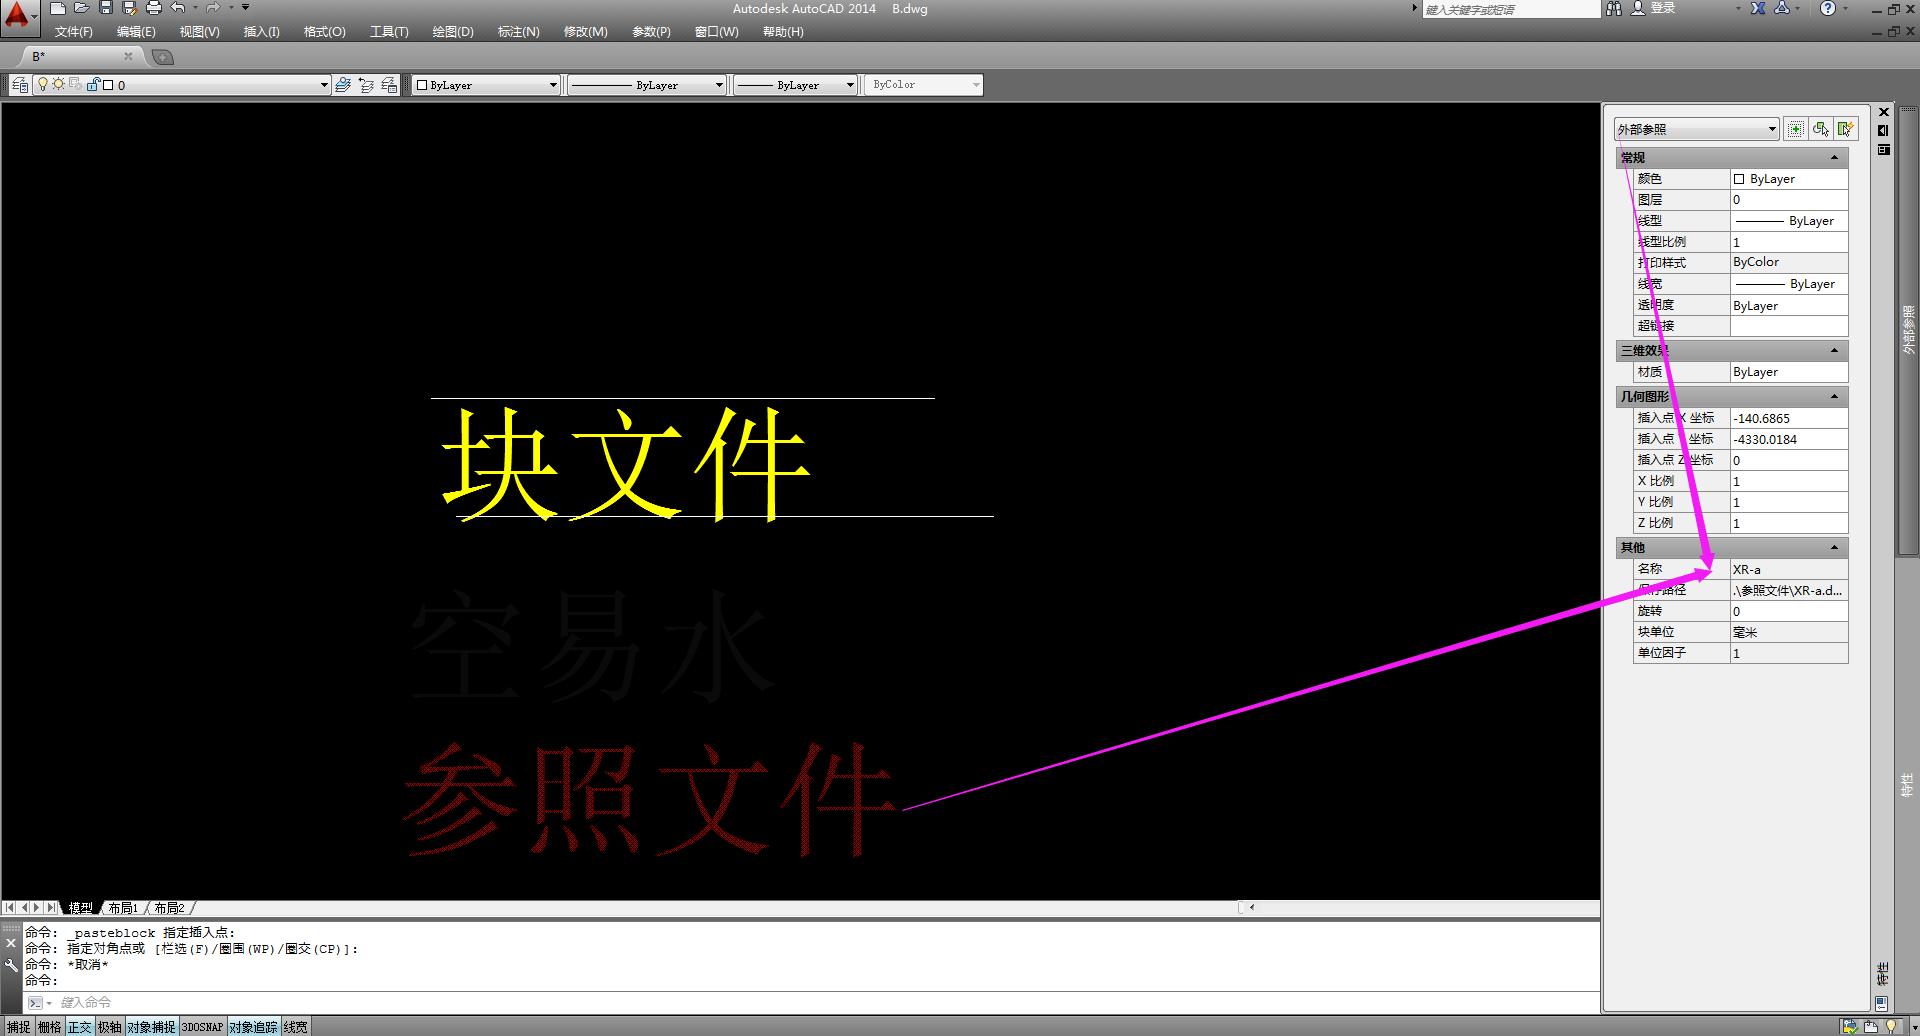Click the Save As icon
The width and height of the screenshot is (1920, 1036).
pos(129,8)
